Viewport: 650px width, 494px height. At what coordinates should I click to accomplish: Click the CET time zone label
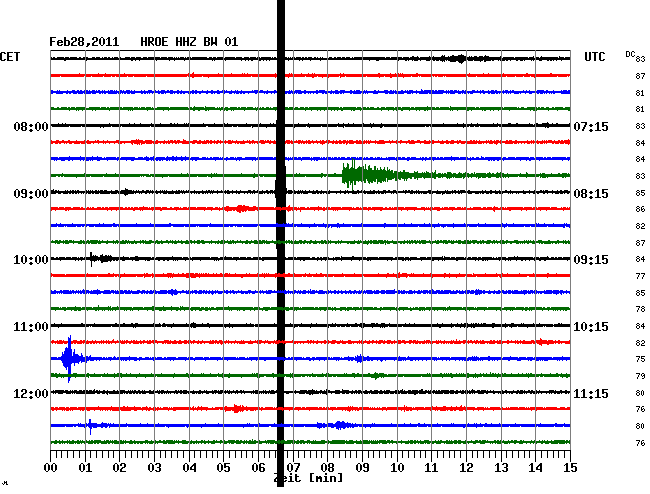[x=10, y=57]
